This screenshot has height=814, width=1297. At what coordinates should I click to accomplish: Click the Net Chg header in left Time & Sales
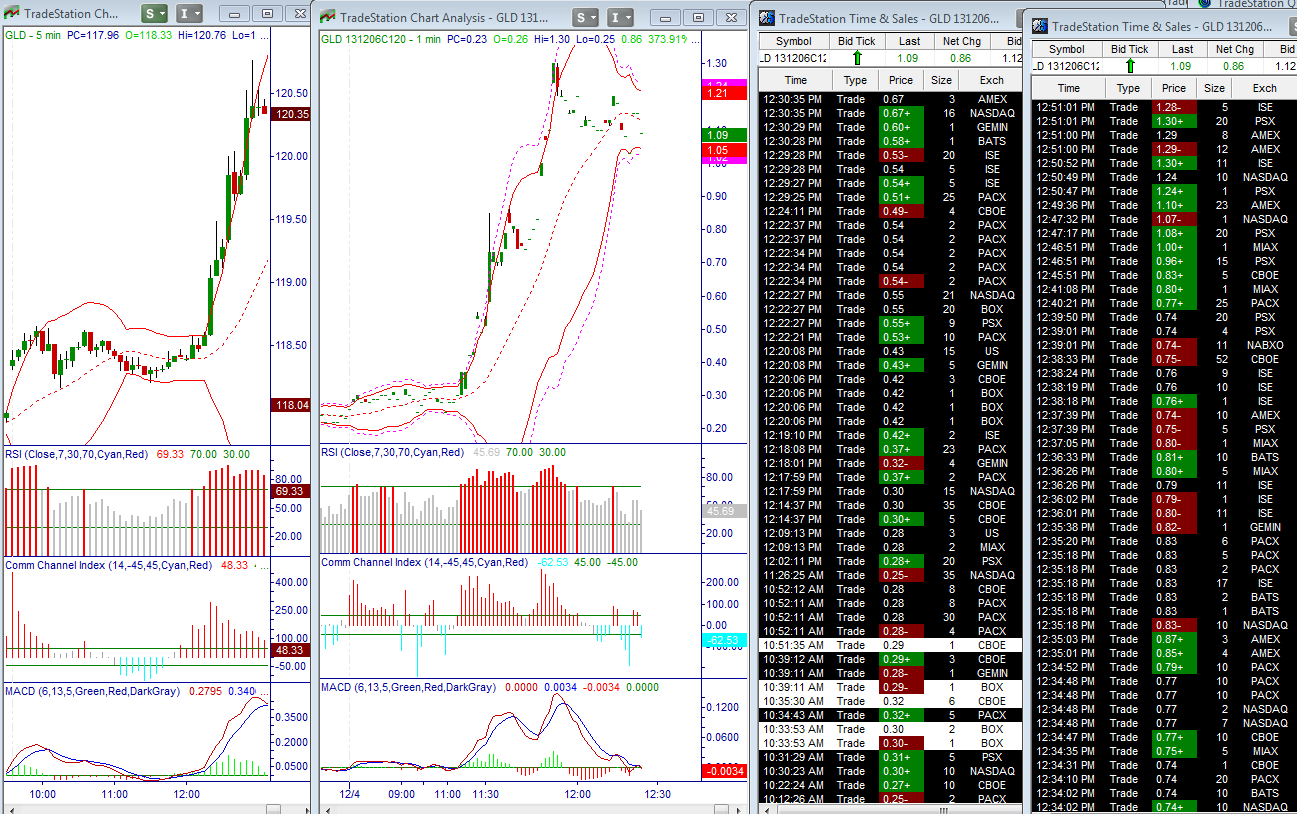(962, 41)
